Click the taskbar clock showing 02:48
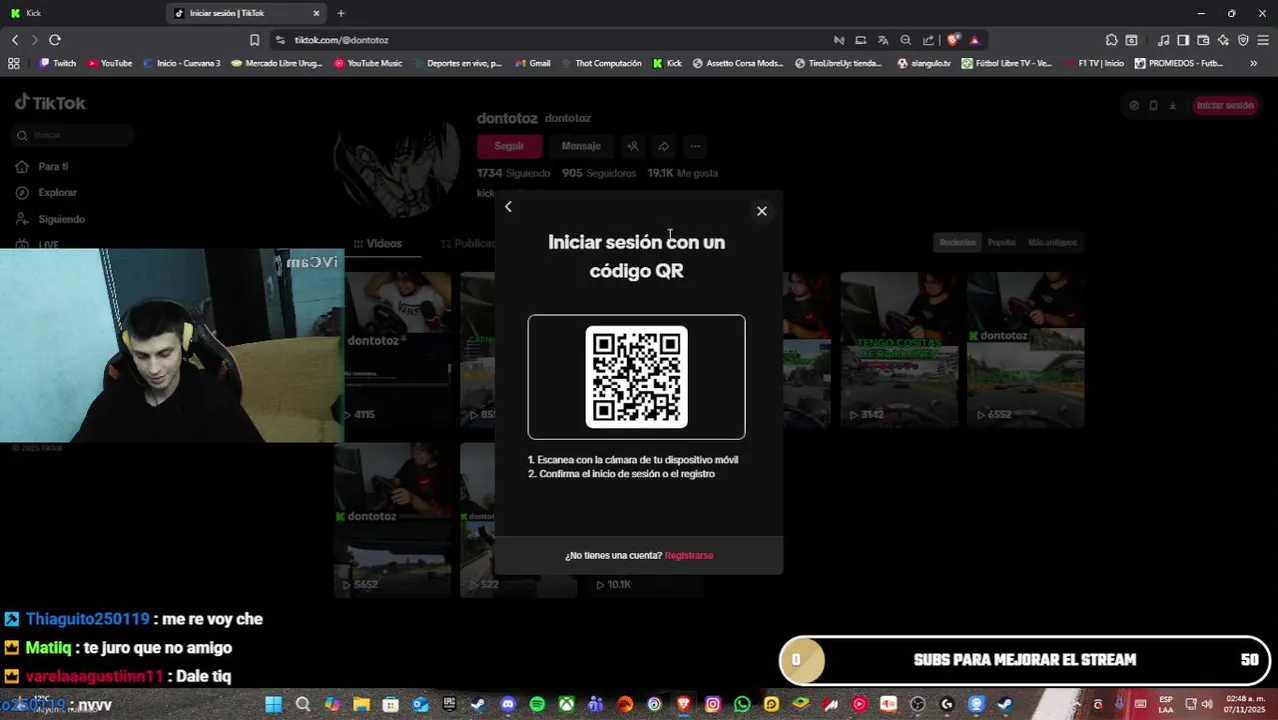This screenshot has height=720, width=1278. tap(1247, 704)
